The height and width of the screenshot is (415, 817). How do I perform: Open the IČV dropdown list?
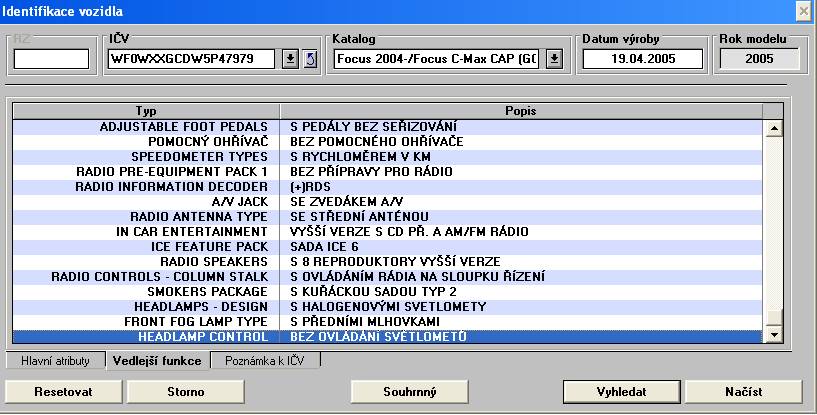291,59
